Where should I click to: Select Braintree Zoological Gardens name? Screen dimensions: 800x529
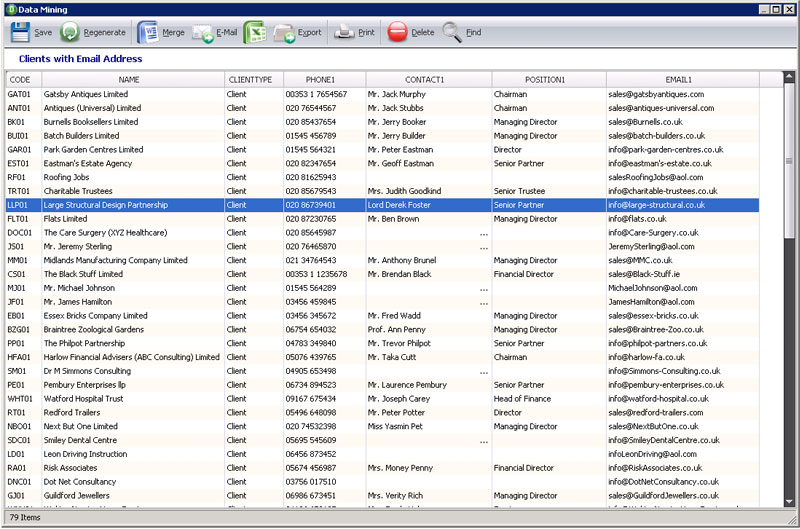click(x=94, y=330)
